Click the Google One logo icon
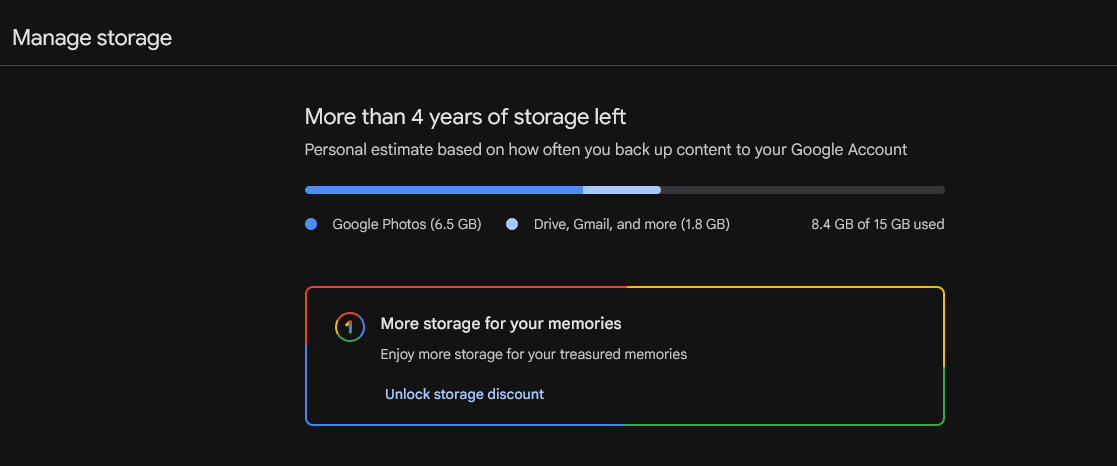 348,327
